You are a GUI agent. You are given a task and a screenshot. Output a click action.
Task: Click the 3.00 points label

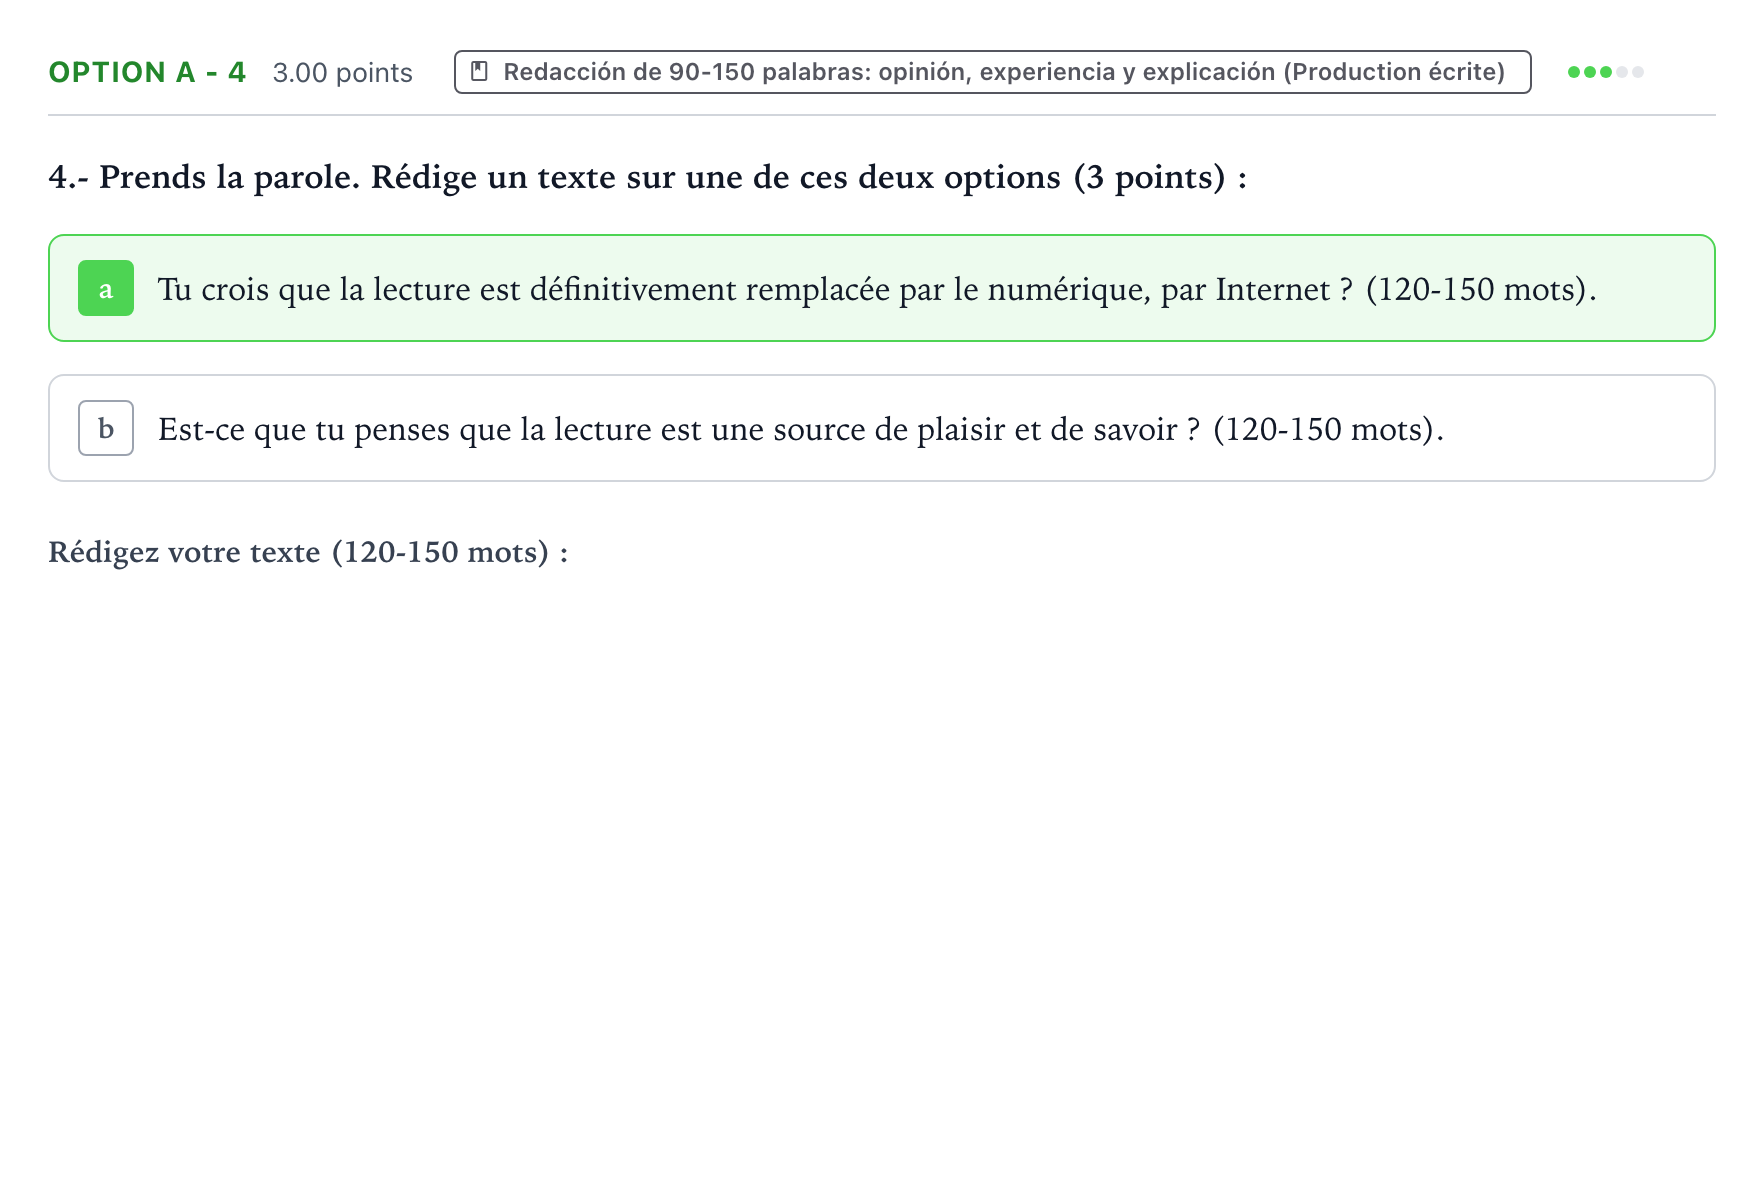pyautogui.click(x=342, y=73)
